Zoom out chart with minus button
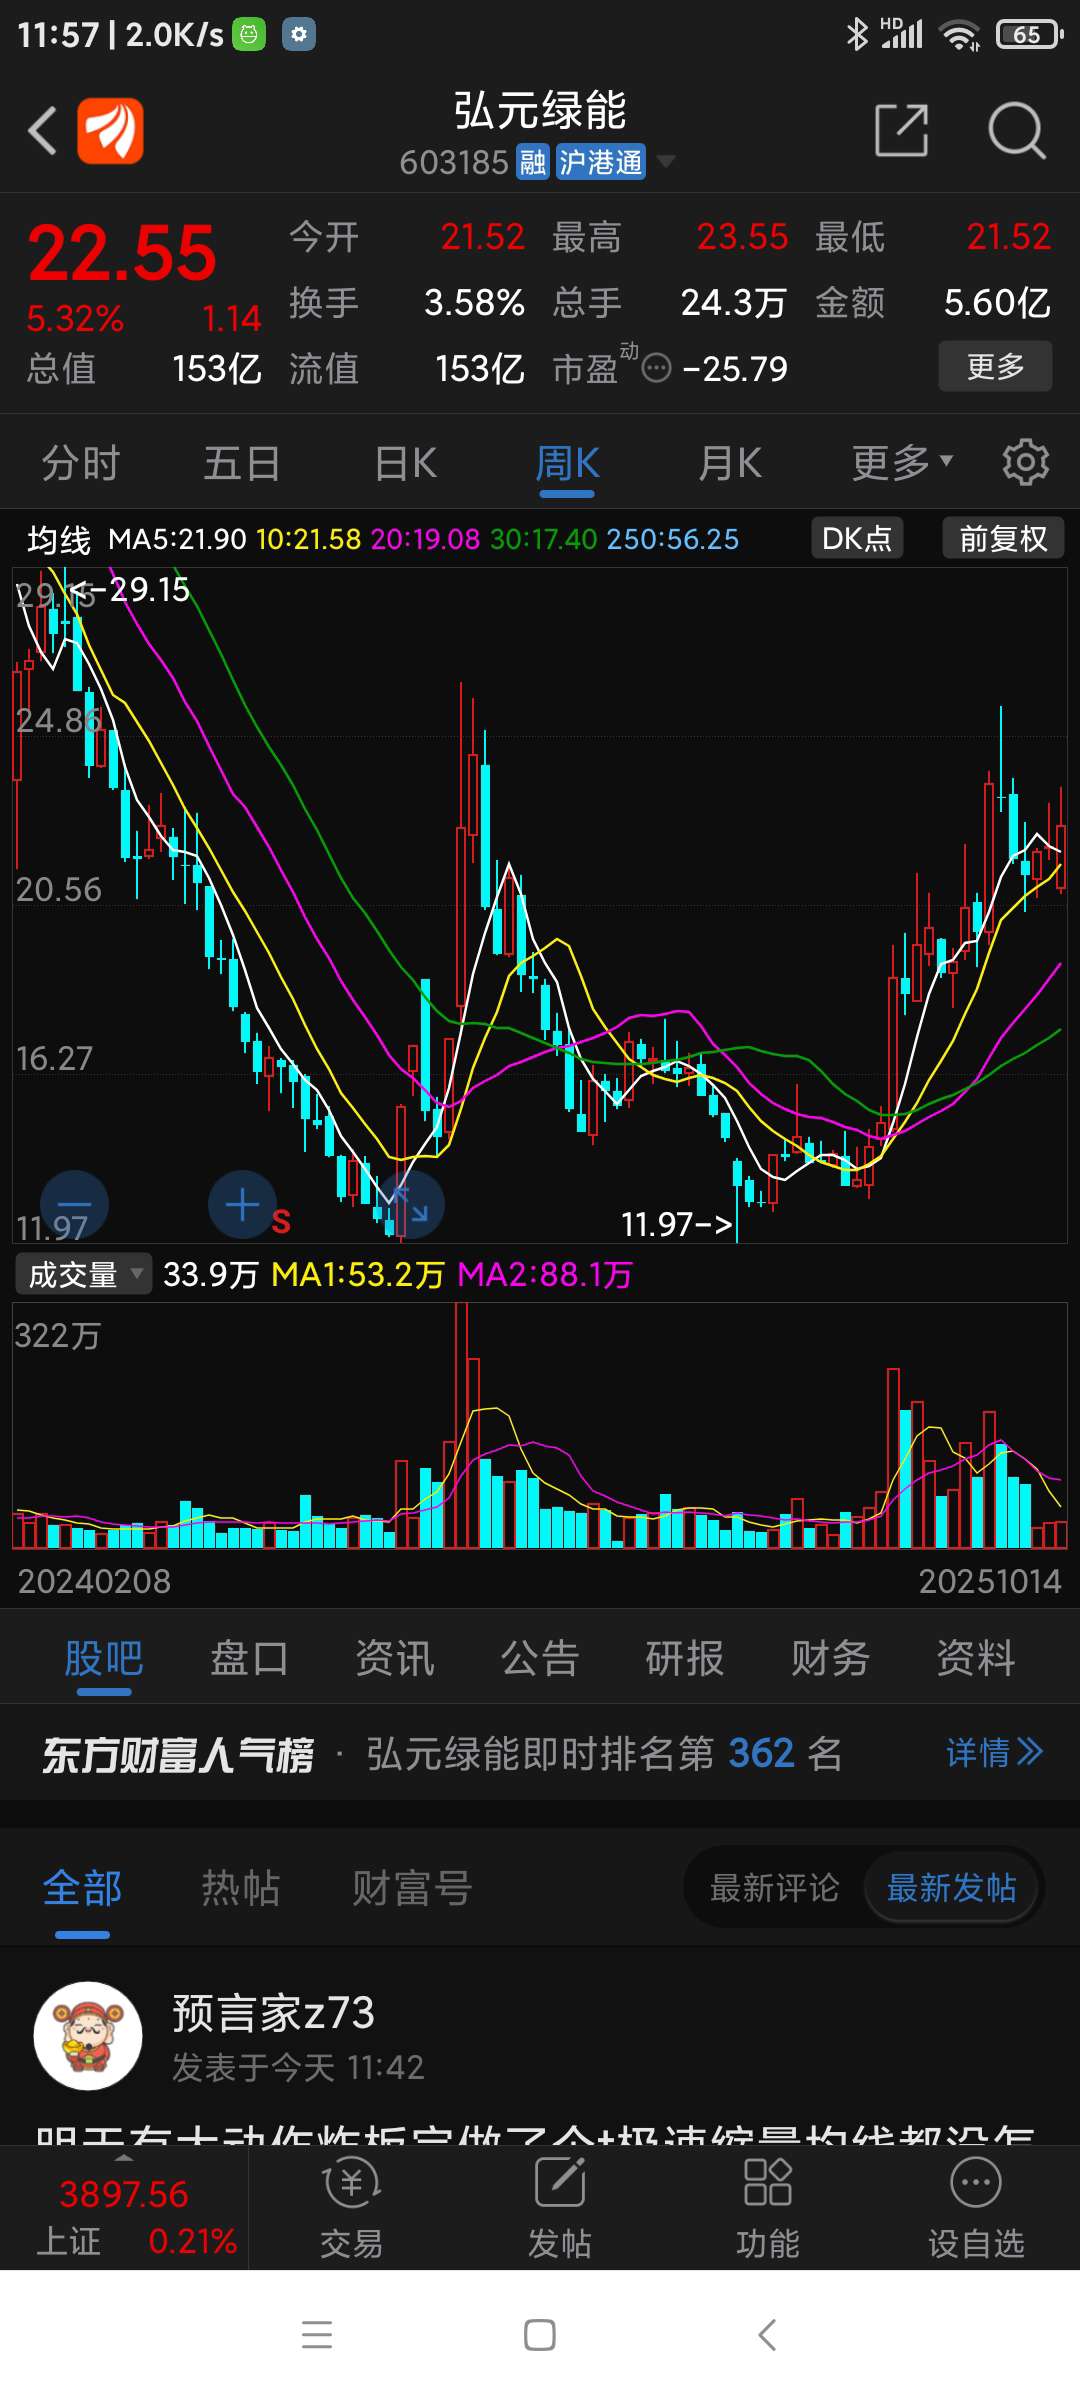The width and height of the screenshot is (1080, 2400). coord(74,1204)
